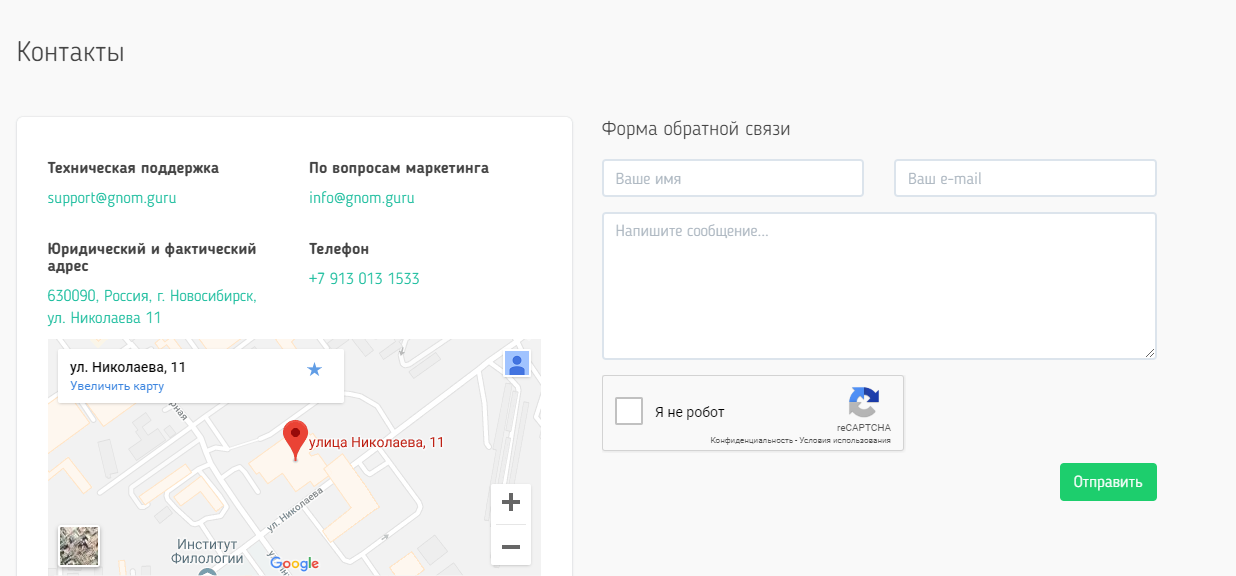This screenshot has width=1236, height=576.
Task: Switch the map to satellite view thumbnail
Action: [80, 546]
